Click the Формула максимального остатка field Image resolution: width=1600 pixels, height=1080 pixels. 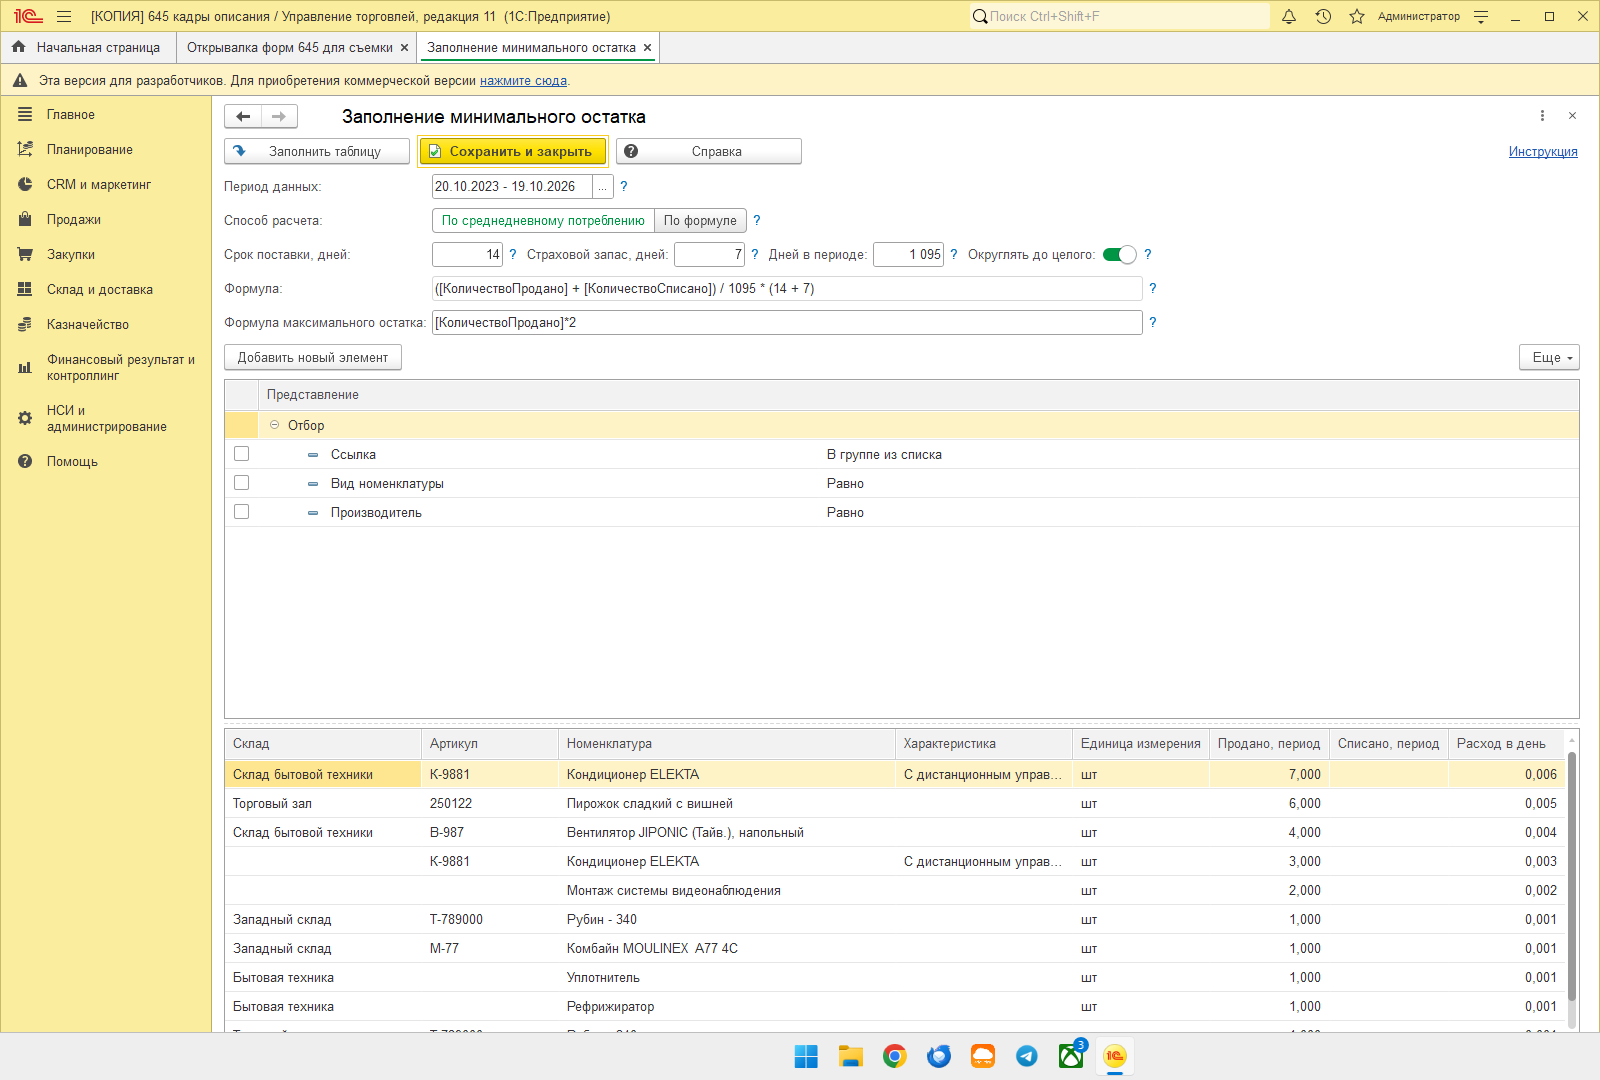click(x=787, y=322)
